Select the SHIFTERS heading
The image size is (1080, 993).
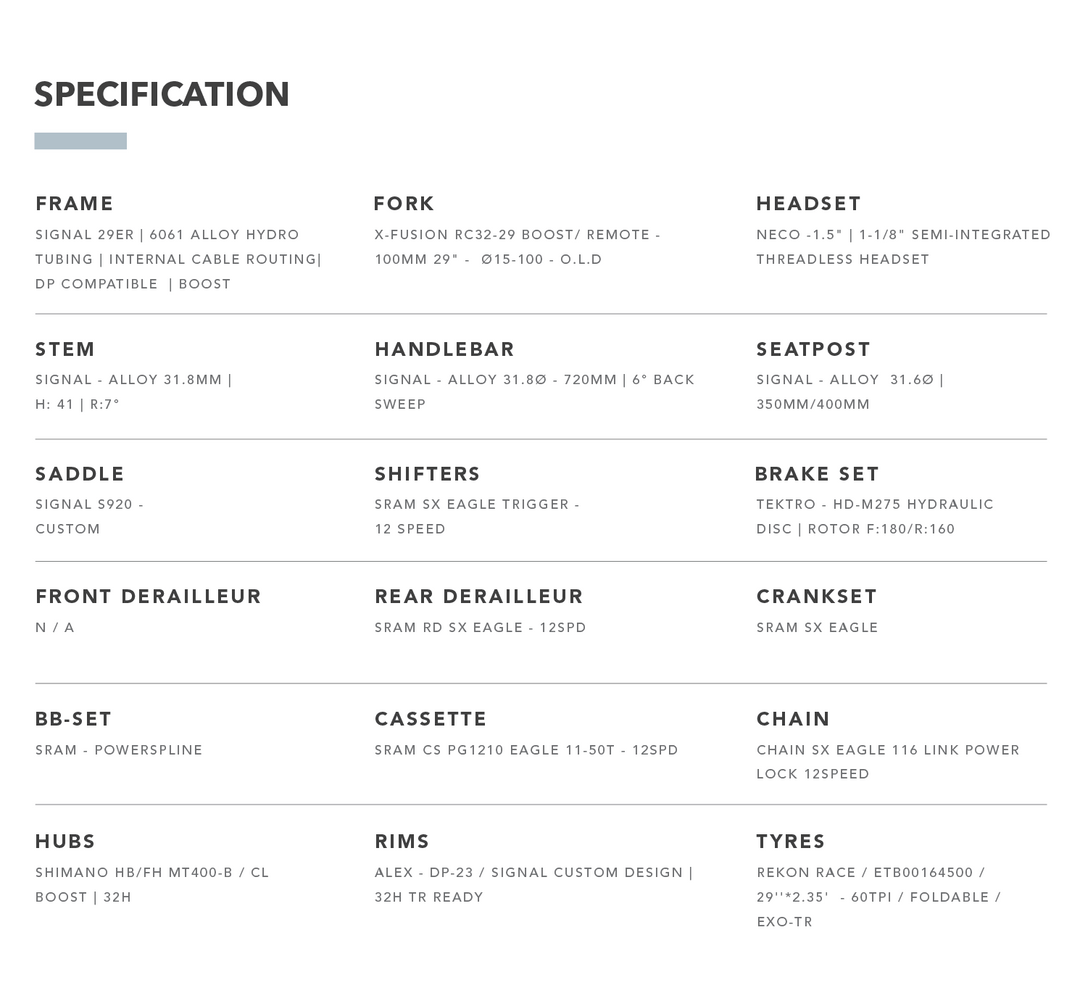coord(427,474)
